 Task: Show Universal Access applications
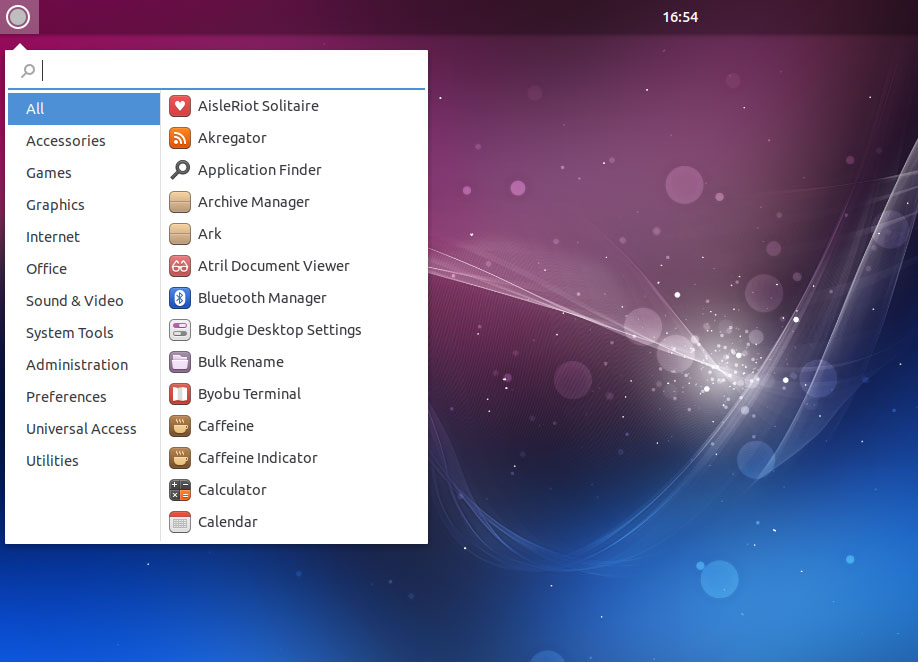(x=81, y=428)
